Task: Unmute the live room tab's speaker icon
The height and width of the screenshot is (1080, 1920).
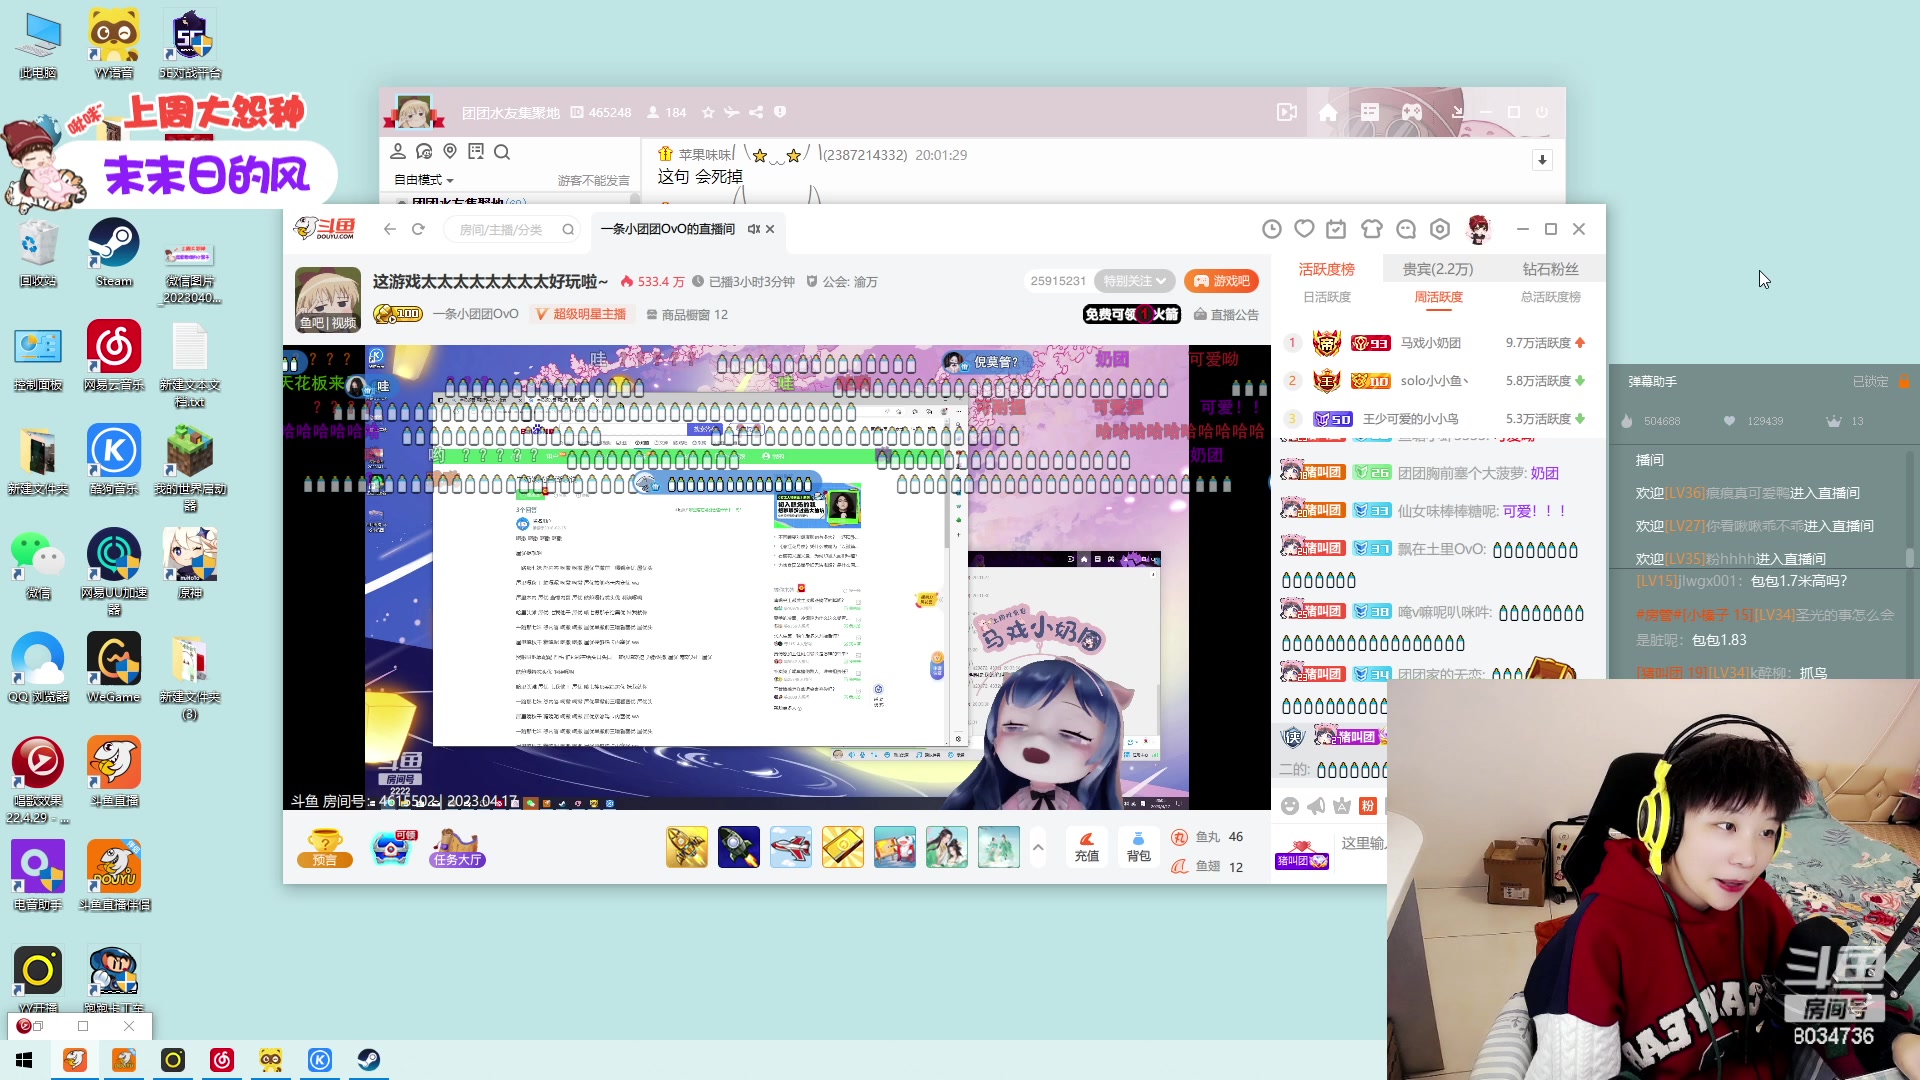Action: [754, 229]
